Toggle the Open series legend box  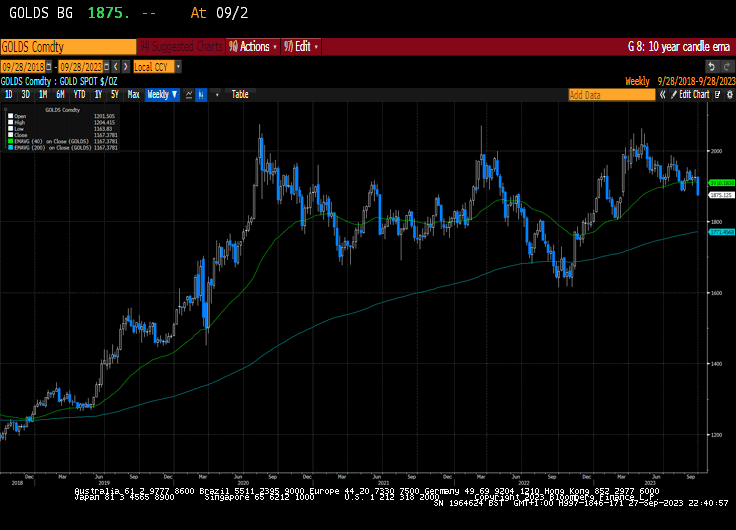coord(10,116)
